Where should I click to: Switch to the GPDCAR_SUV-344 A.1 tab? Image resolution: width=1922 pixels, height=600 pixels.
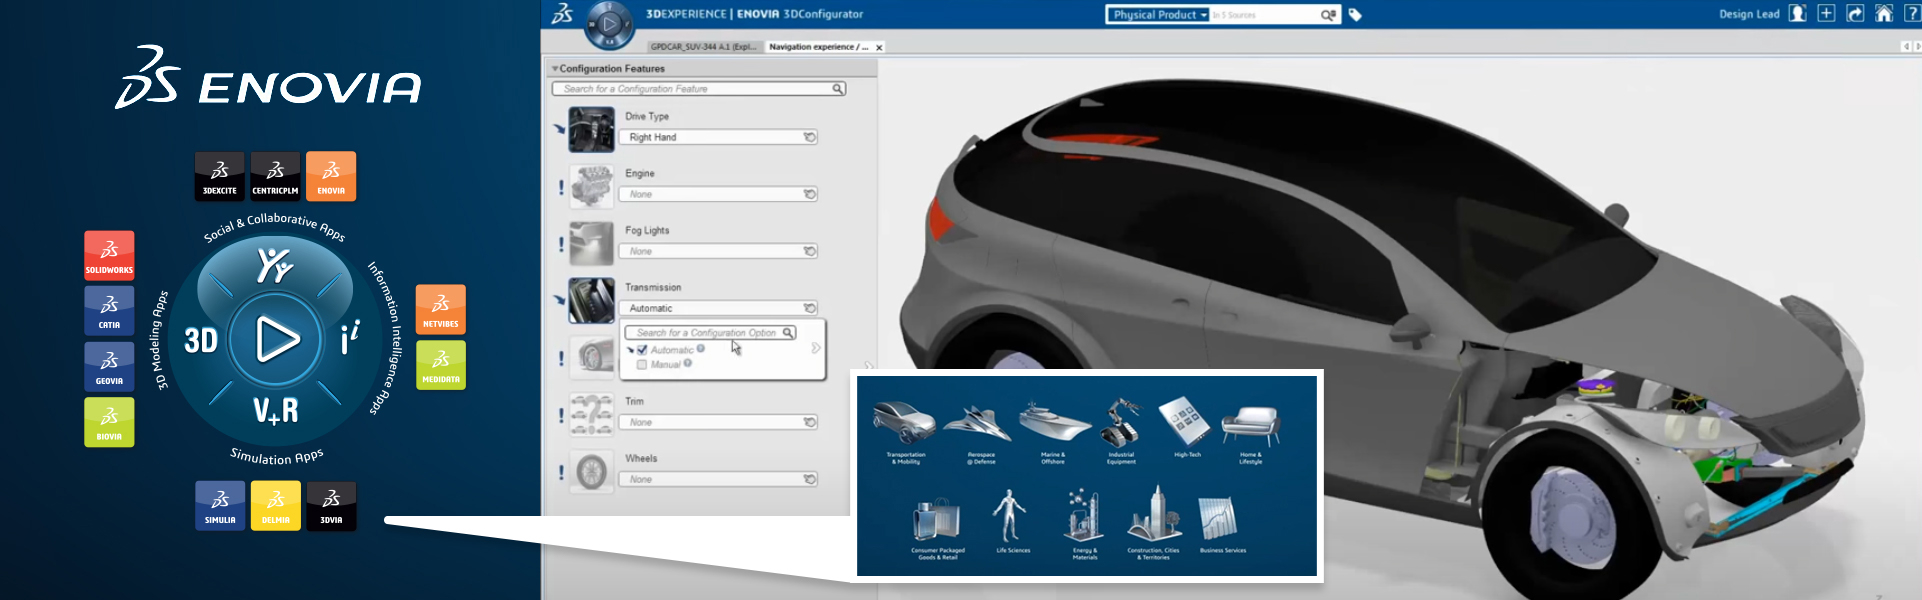click(703, 47)
